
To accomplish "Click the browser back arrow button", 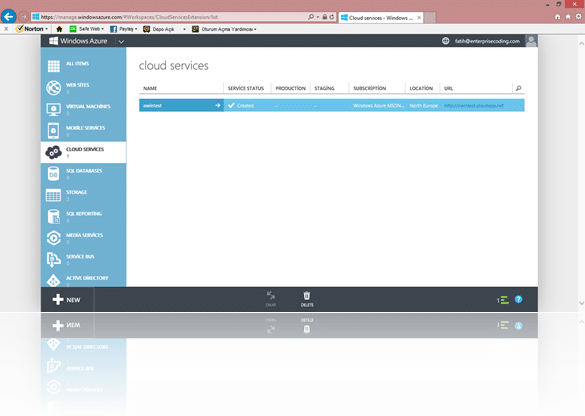I will coord(9,17).
